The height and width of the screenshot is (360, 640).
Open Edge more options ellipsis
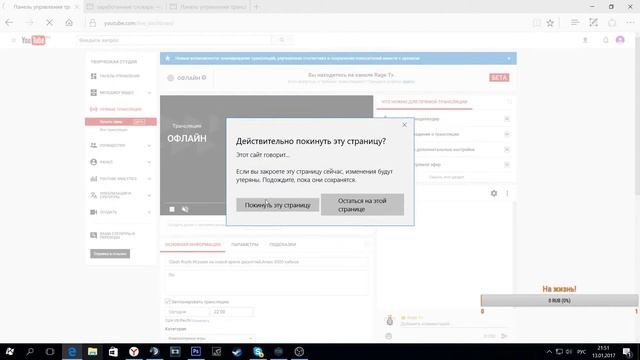tap(630, 23)
